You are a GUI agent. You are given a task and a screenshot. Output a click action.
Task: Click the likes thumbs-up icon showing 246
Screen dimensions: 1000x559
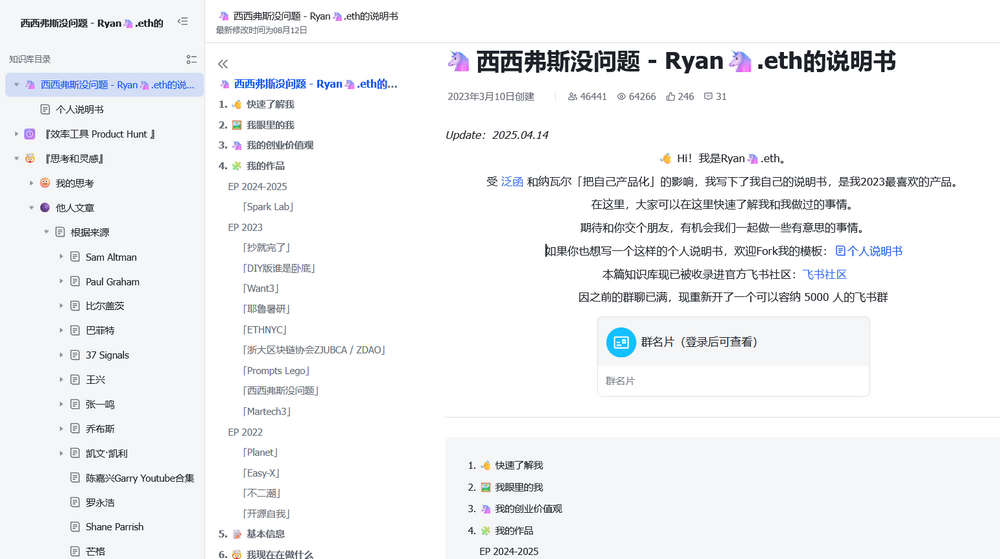pyautogui.click(x=670, y=97)
